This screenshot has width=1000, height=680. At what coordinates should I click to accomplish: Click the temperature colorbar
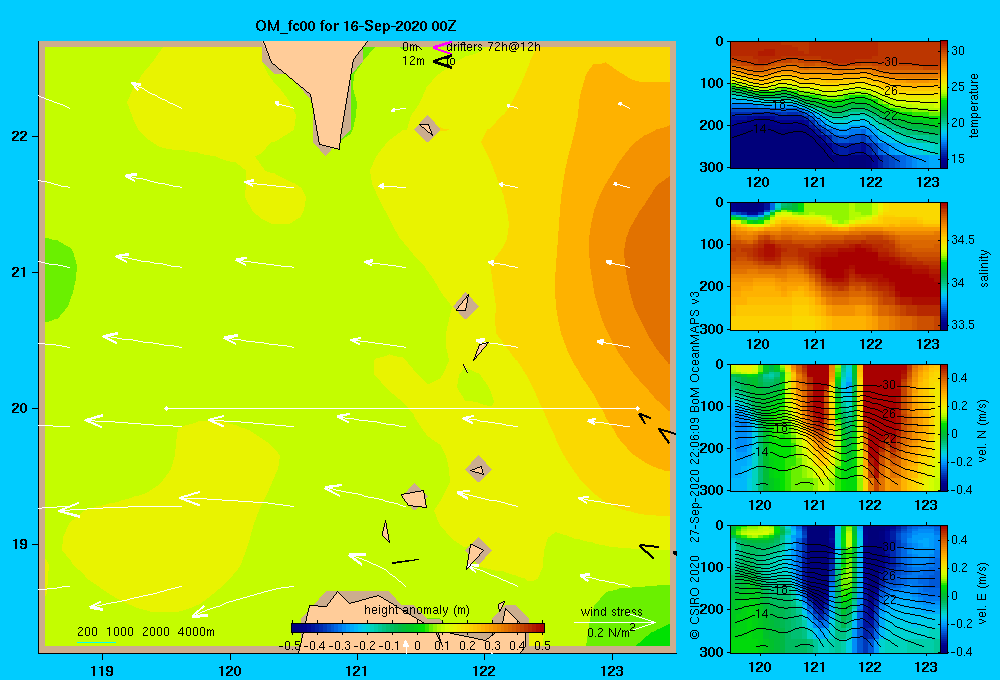click(944, 105)
